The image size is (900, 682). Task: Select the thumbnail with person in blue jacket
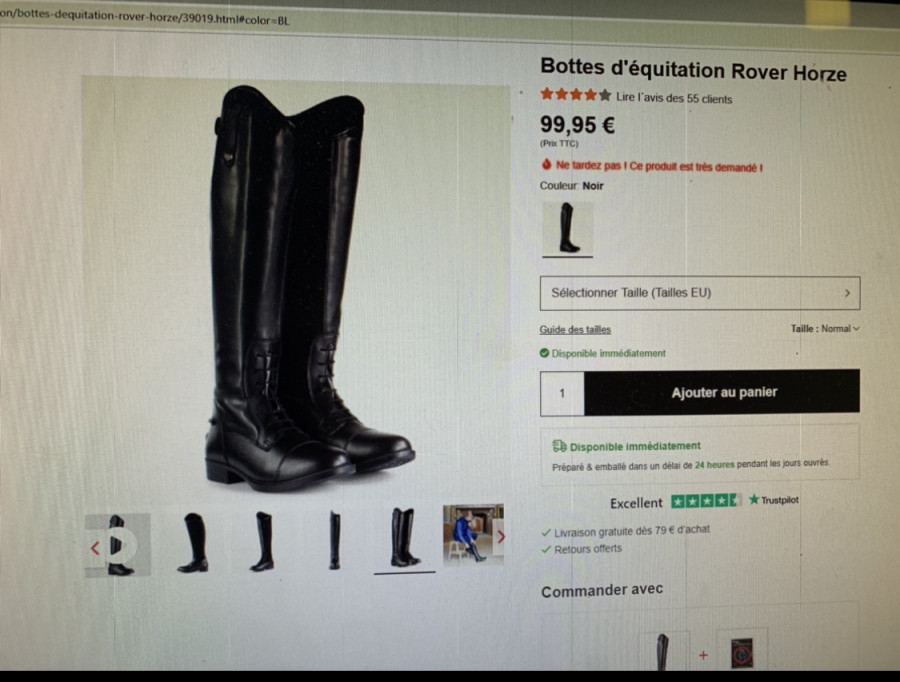point(473,534)
